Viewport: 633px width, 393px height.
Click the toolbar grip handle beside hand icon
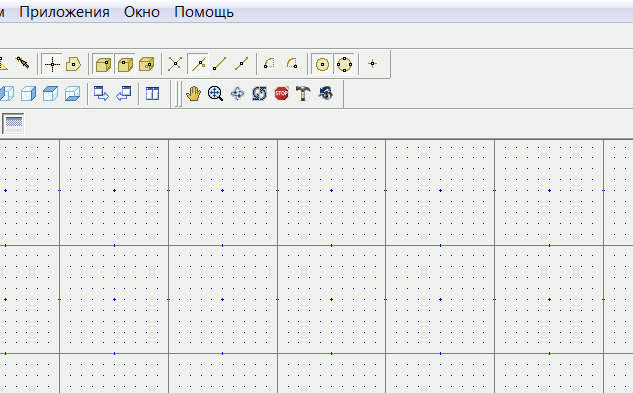click(178, 94)
